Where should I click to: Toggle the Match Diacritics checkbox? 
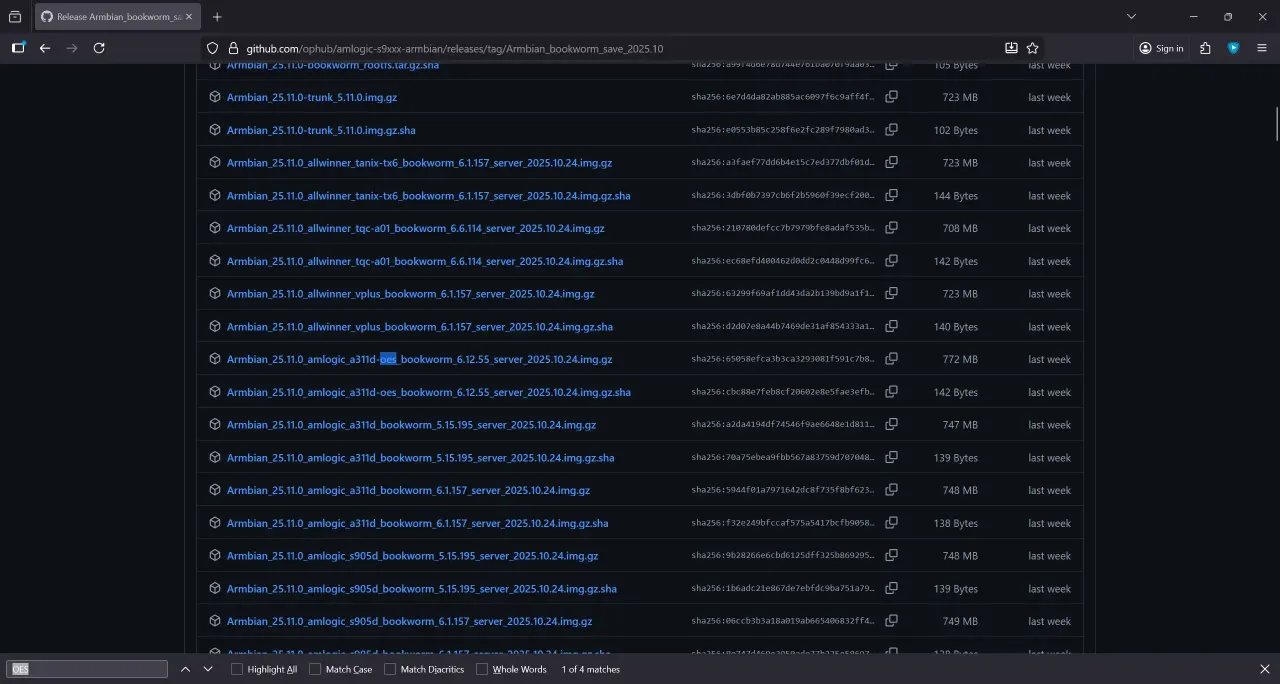coord(390,669)
